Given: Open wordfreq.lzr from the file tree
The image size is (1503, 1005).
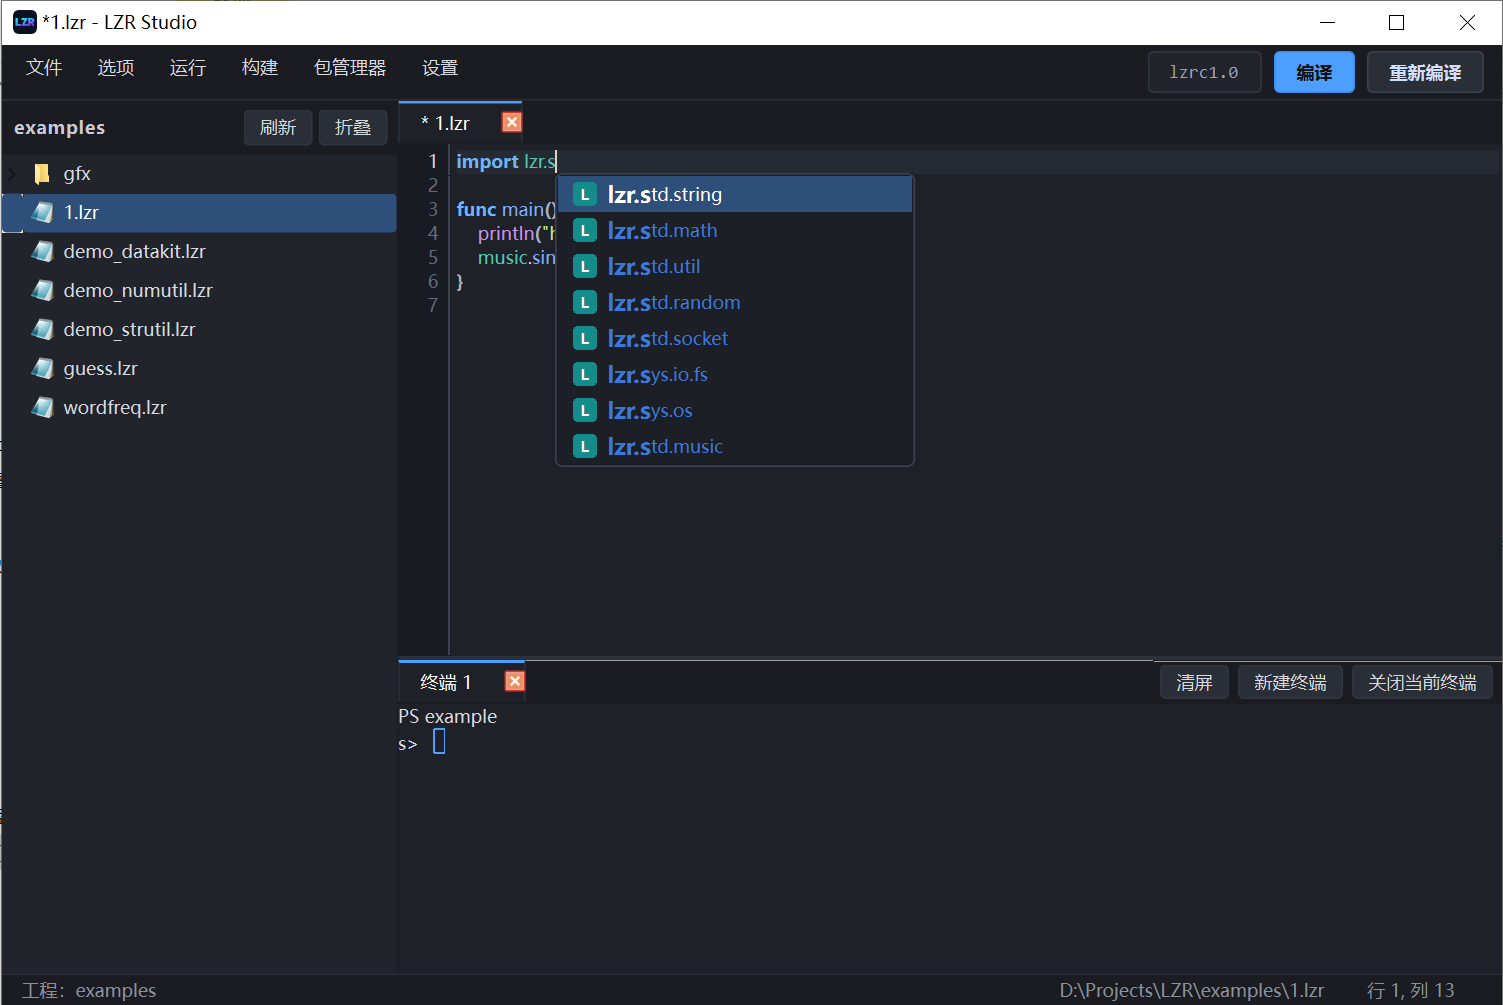Looking at the screenshot, I should pos(200,408).
